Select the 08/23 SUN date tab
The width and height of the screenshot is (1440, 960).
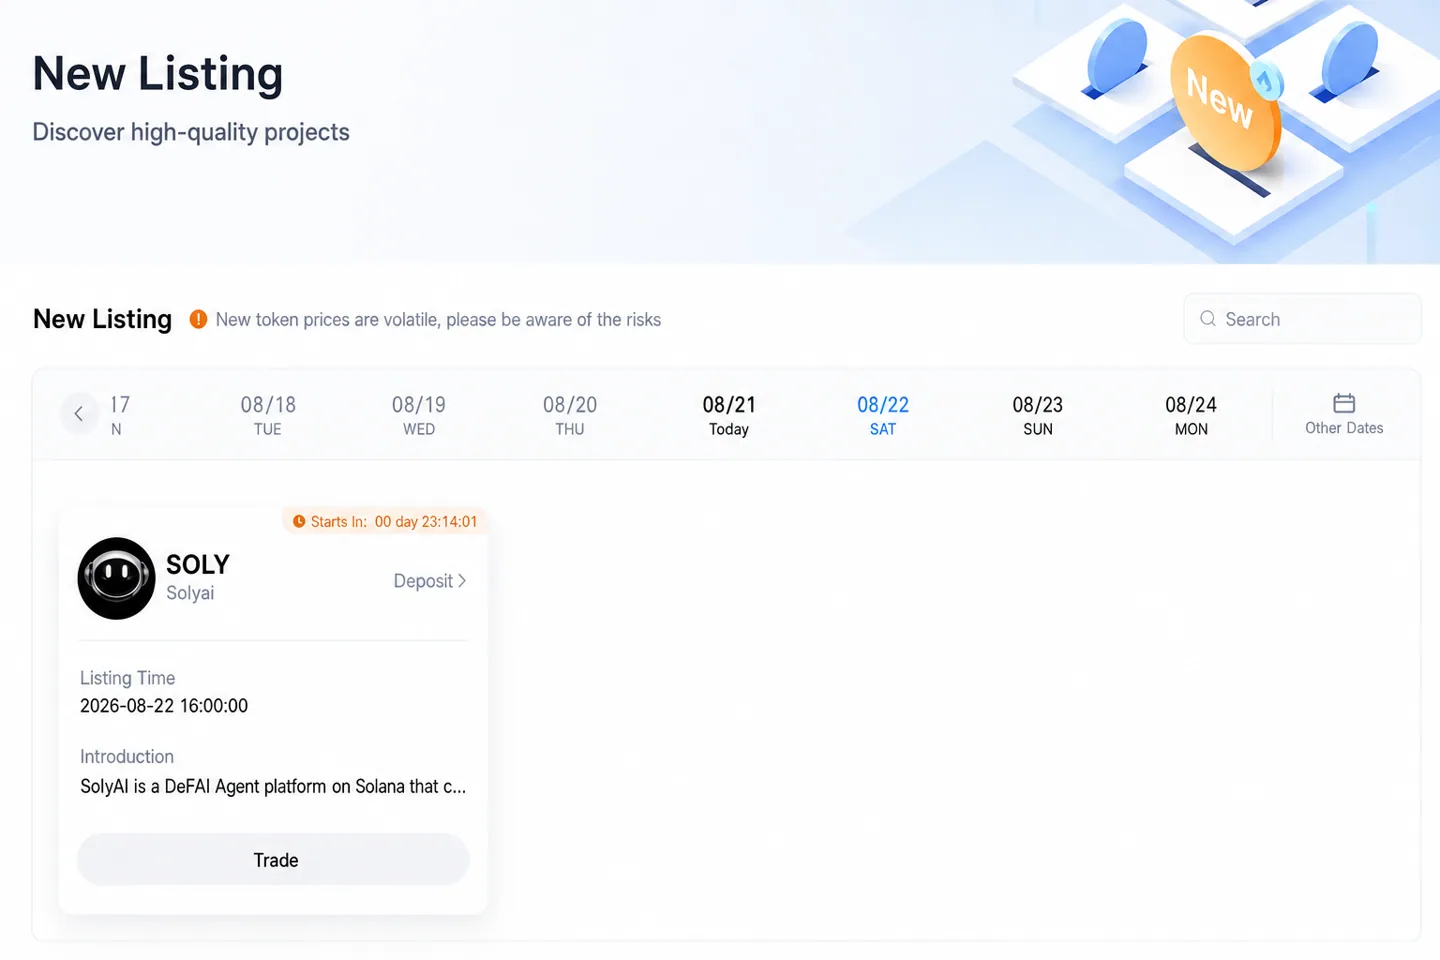1038,415
